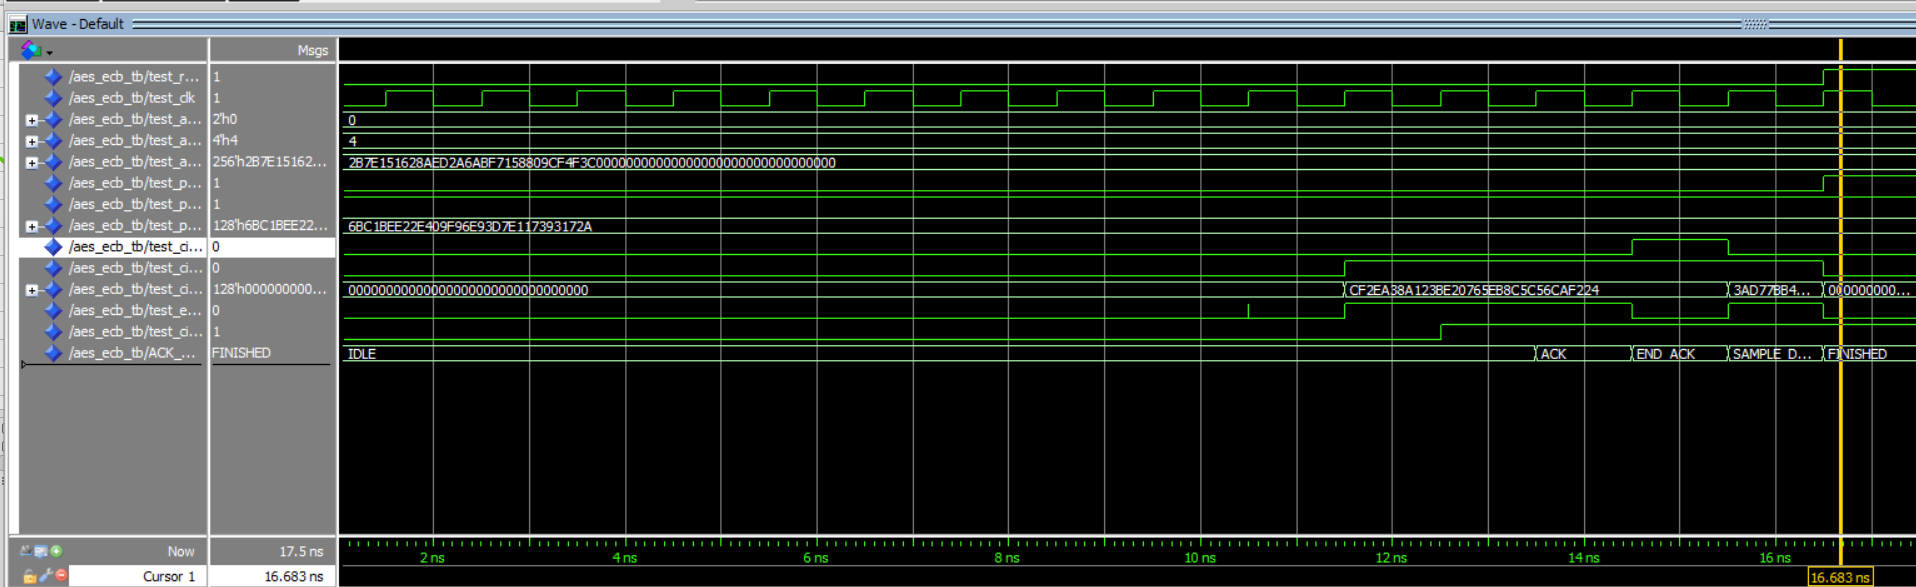Click the dotted grip handle in title bar

[1755, 24]
